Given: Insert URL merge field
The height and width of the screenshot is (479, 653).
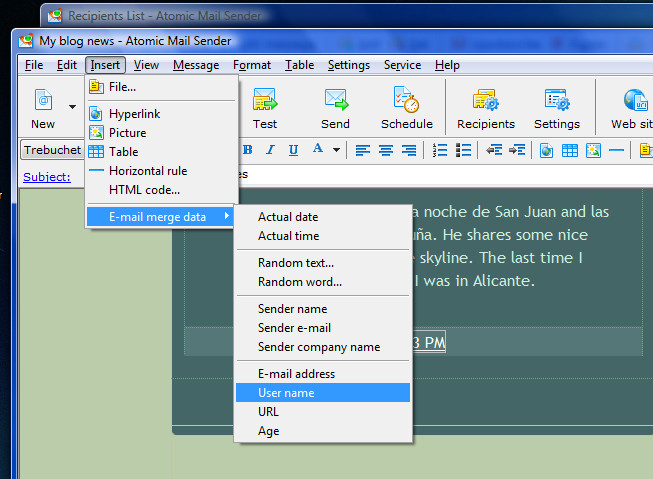Looking at the screenshot, I should pyautogui.click(x=323, y=412).
